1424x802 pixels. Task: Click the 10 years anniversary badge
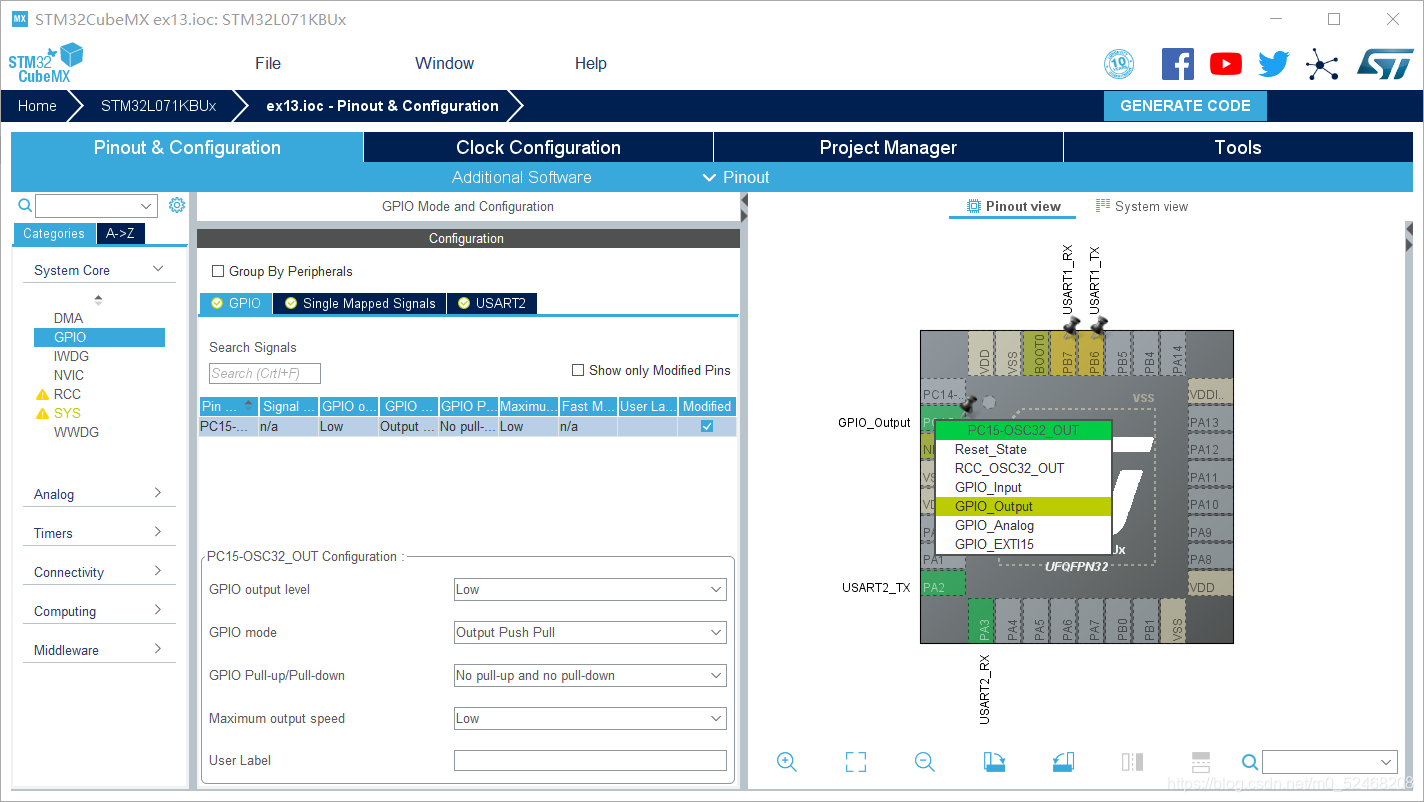click(x=1119, y=64)
